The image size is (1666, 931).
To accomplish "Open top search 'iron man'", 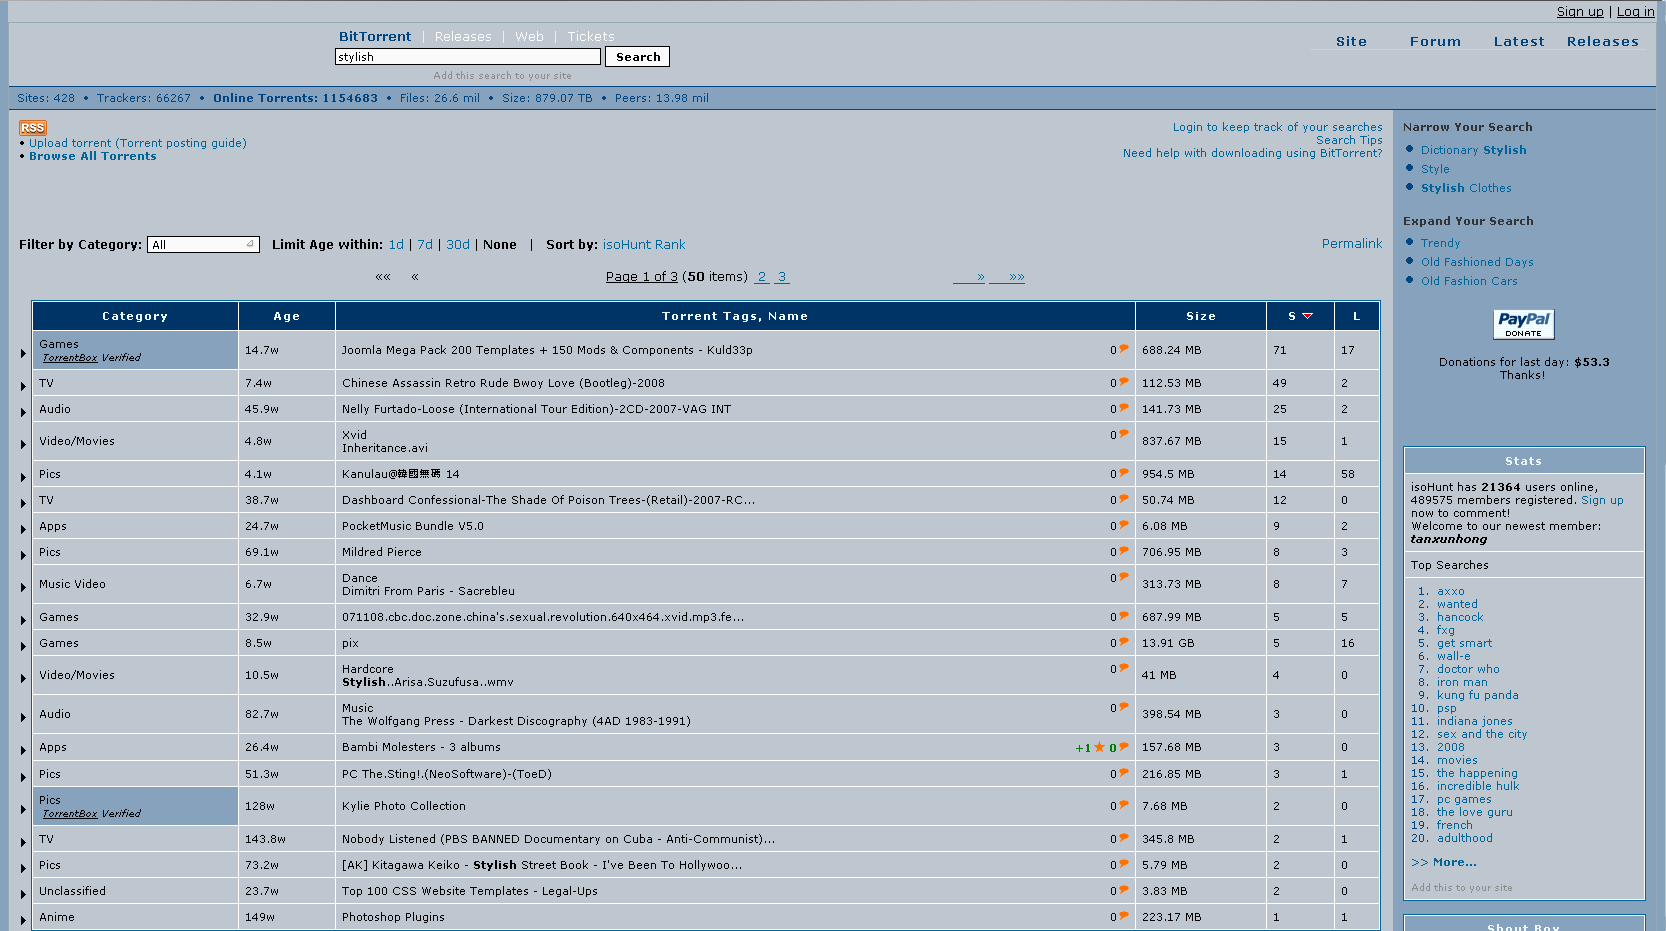I will 1462,682.
